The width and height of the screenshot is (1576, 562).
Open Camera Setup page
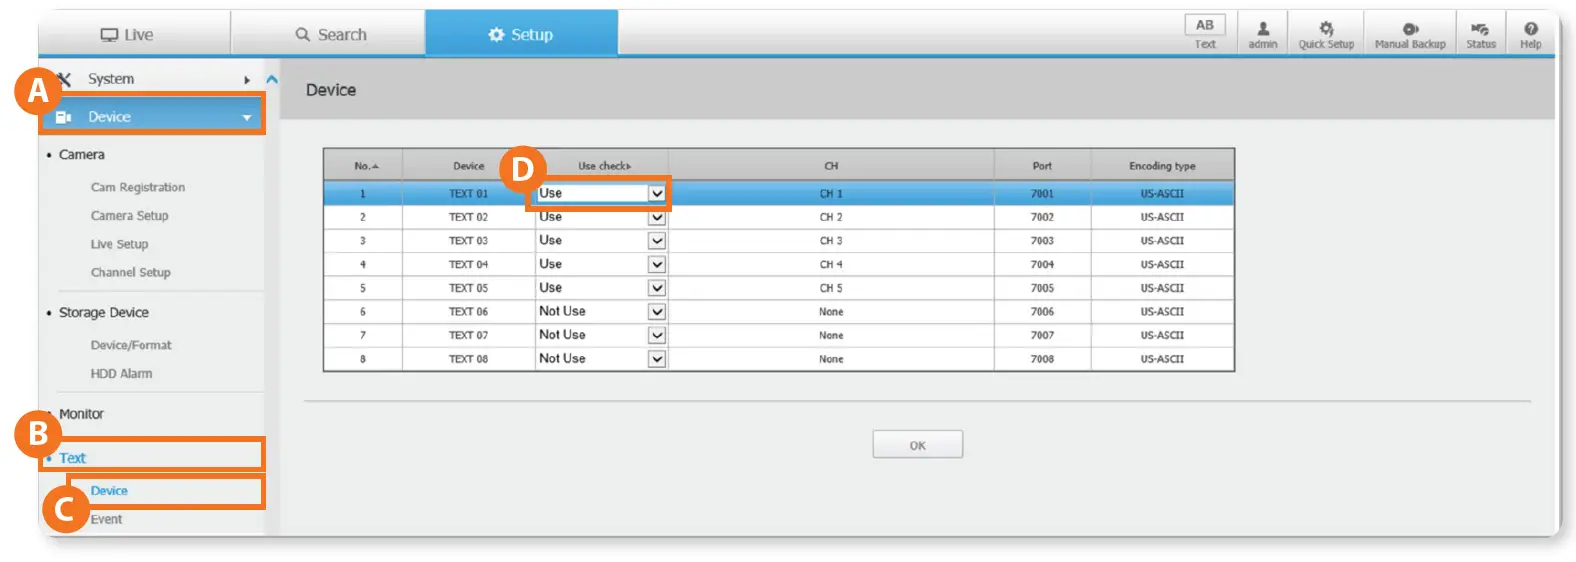pyautogui.click(x=130, y=215)
